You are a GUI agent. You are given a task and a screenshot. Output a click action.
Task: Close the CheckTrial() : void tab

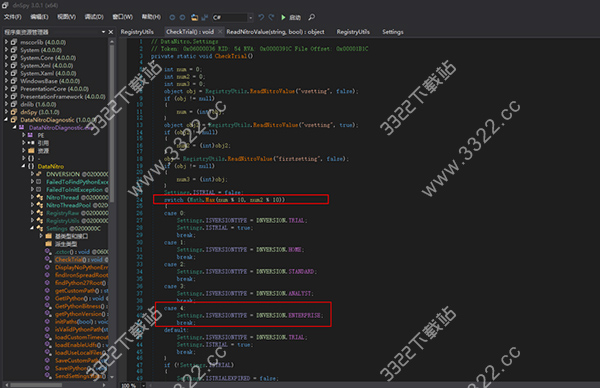(x=220, y=31)
